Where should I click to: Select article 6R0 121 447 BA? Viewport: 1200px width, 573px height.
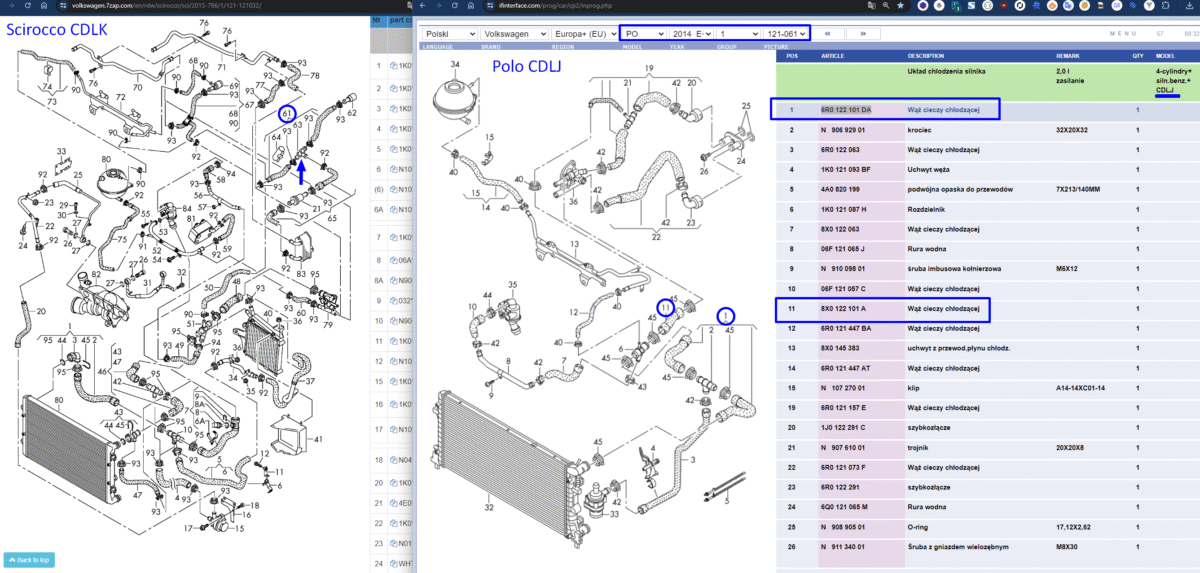(x=845, y=327)
